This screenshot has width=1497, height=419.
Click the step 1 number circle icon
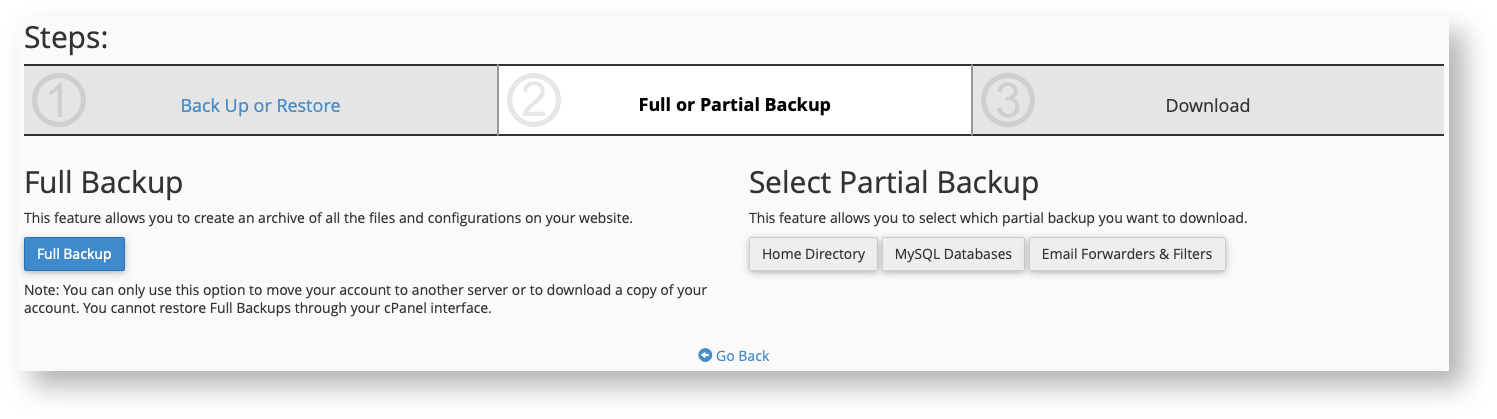tap(58, 101)
